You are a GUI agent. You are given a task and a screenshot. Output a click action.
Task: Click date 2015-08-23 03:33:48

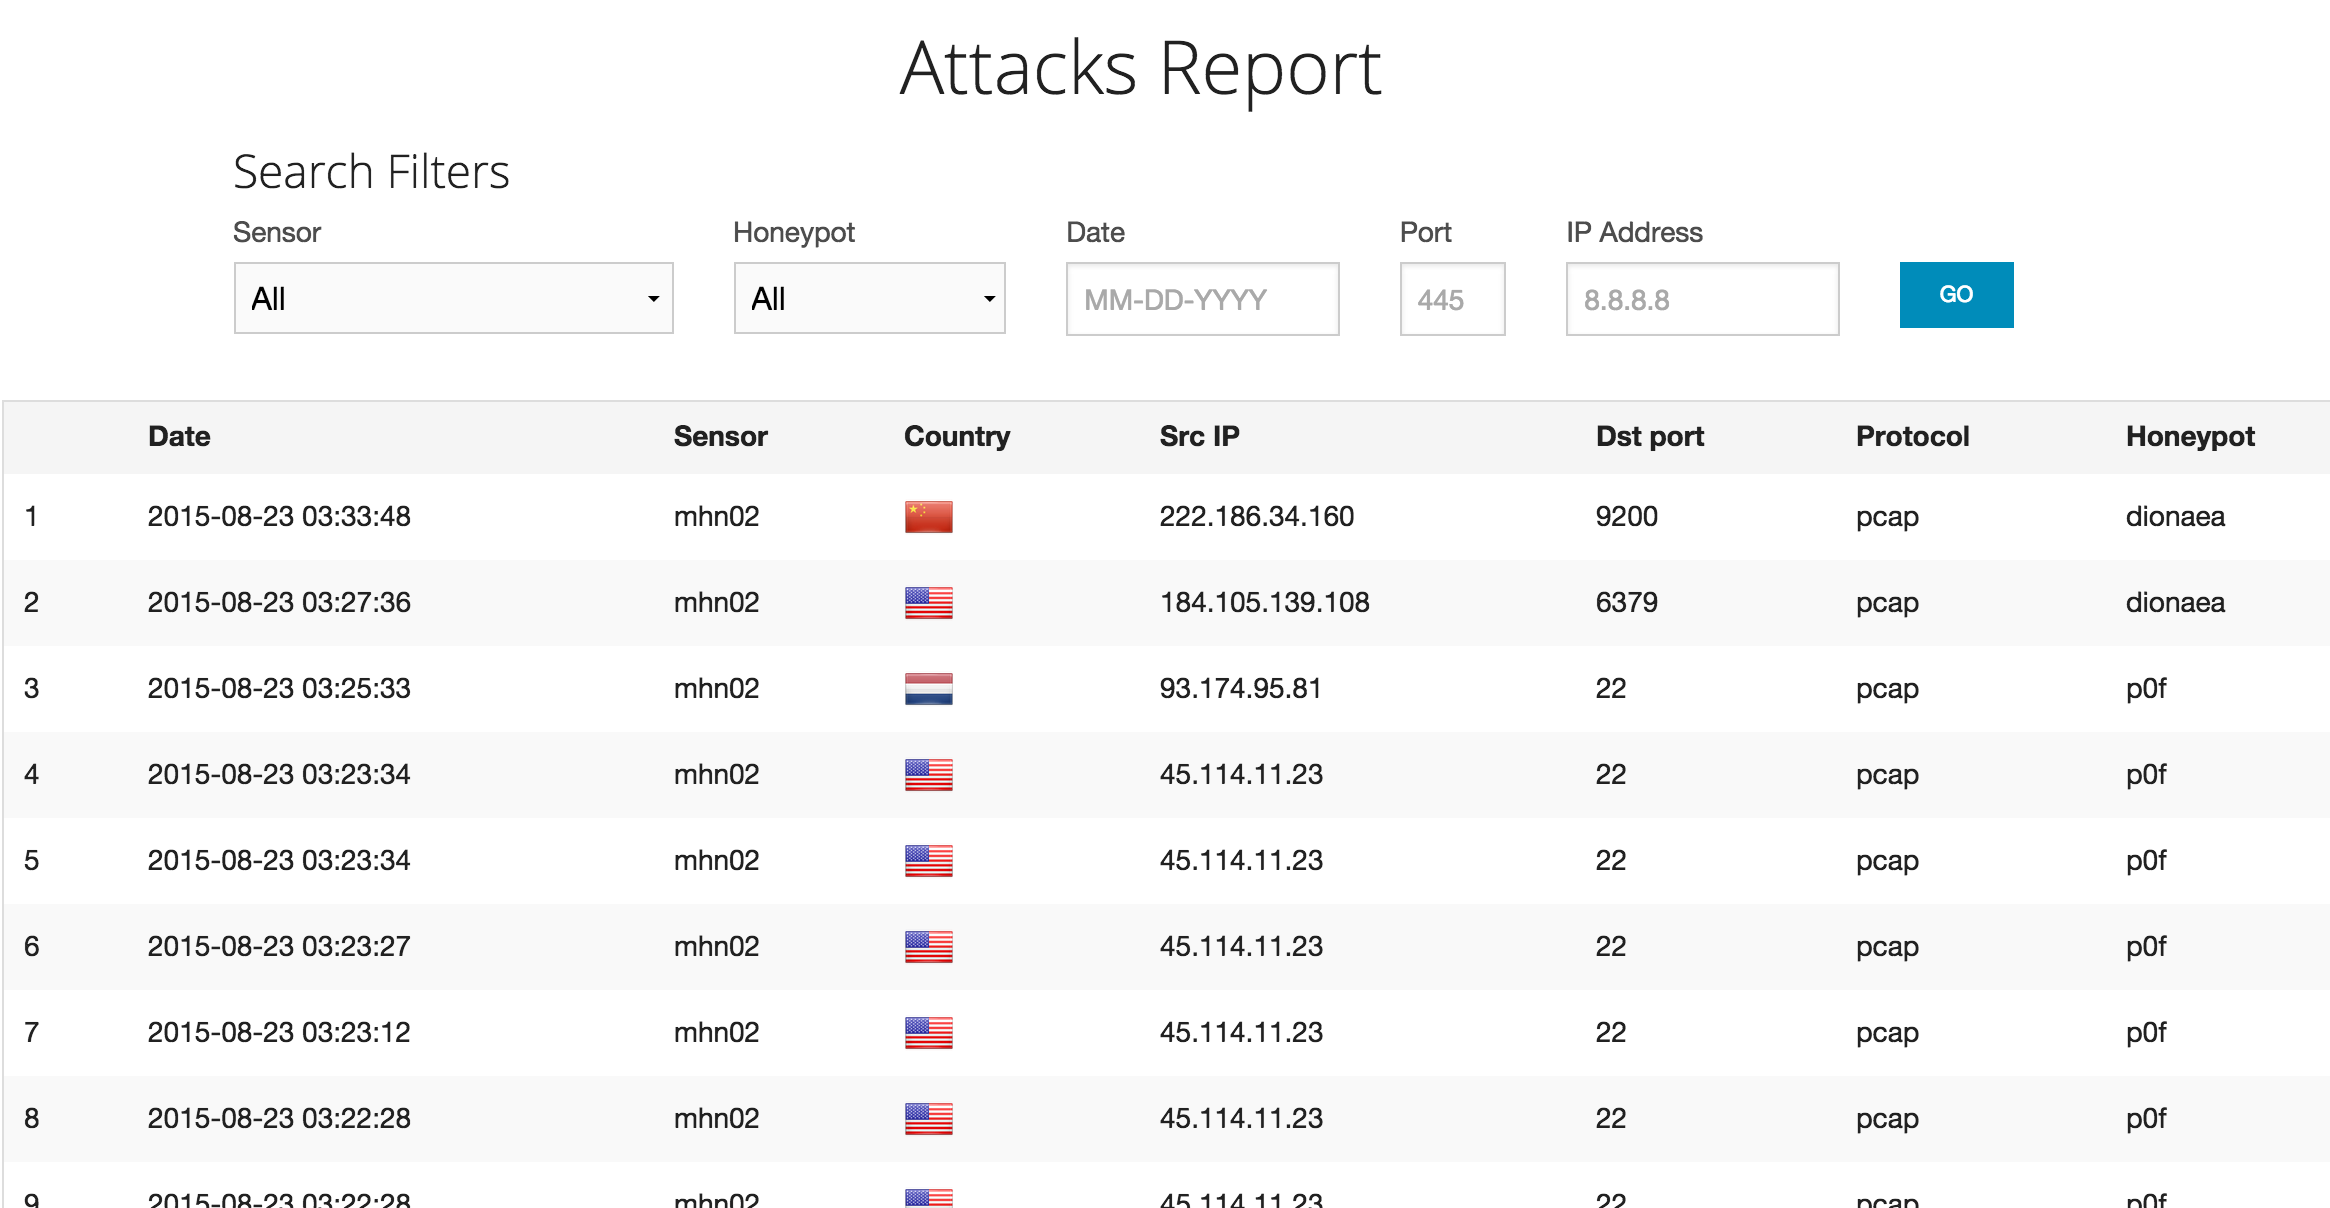coord(279,516)
